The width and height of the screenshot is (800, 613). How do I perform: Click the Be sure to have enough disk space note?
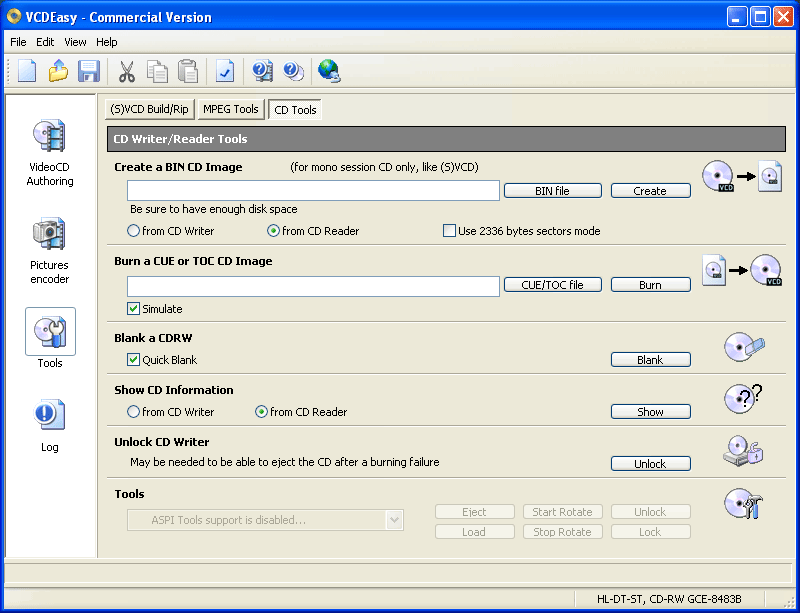click(214, 209)
